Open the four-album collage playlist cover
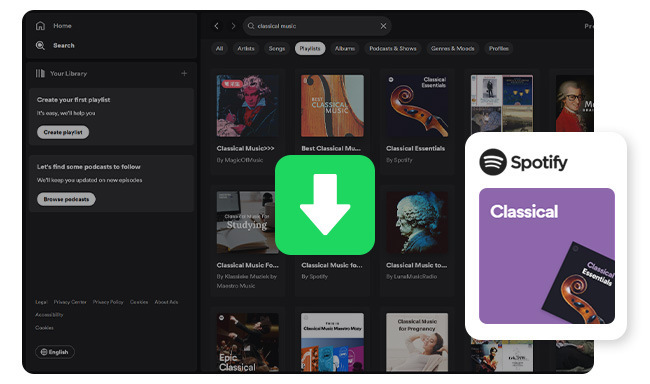 [x=502, y=103]
